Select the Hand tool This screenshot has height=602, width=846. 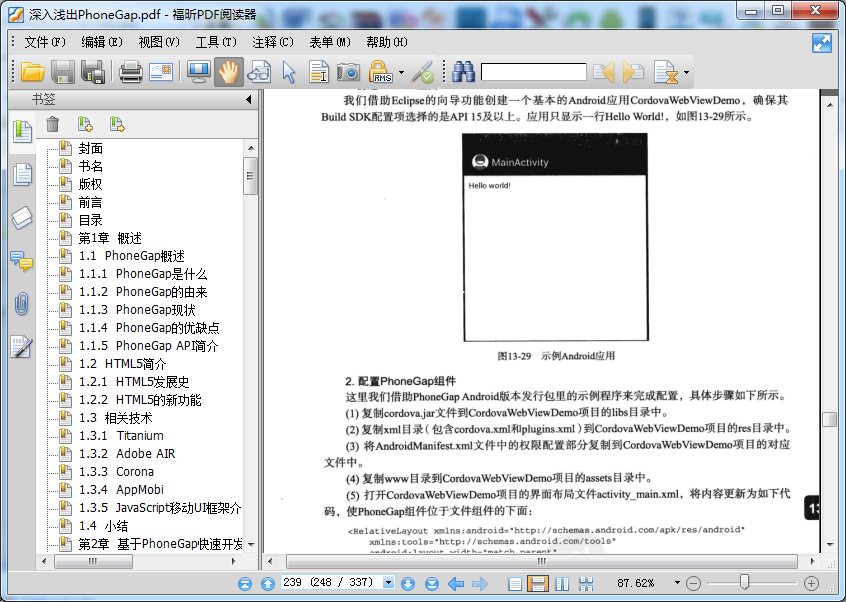tap(229, 72)
